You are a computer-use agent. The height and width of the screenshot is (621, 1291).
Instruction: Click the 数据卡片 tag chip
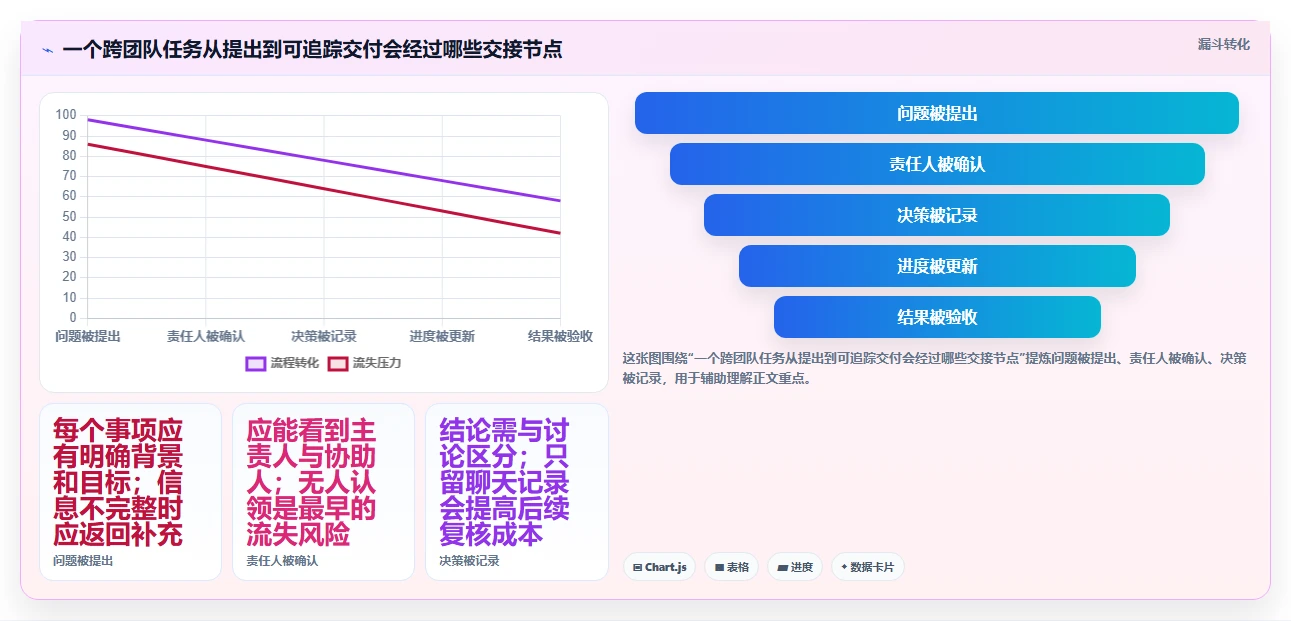868,567
